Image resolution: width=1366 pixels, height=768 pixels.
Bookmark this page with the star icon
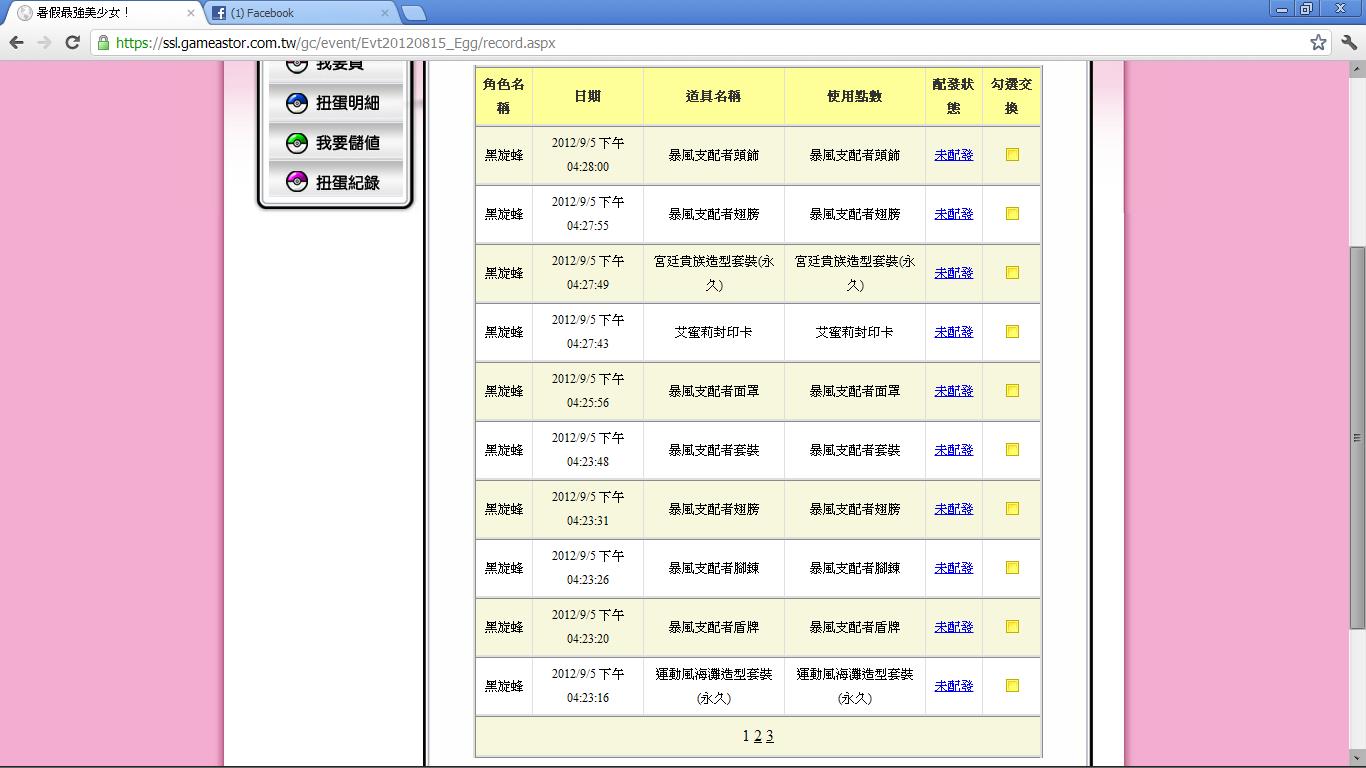[x=1318, y=43]
